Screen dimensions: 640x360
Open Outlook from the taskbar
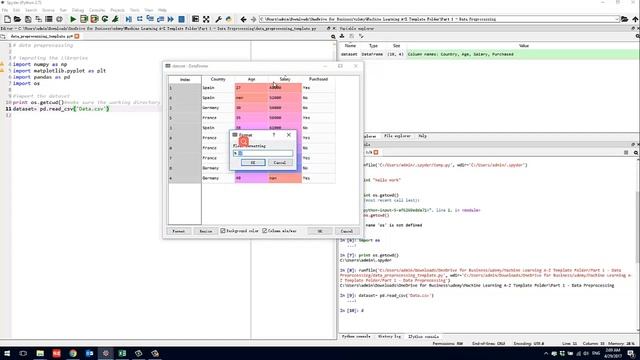point(89,353)
